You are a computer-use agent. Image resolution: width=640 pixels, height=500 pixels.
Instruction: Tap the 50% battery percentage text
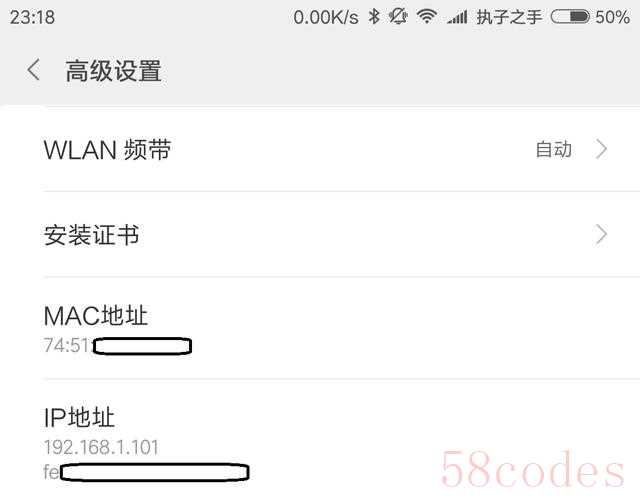(x=612, y=17)
